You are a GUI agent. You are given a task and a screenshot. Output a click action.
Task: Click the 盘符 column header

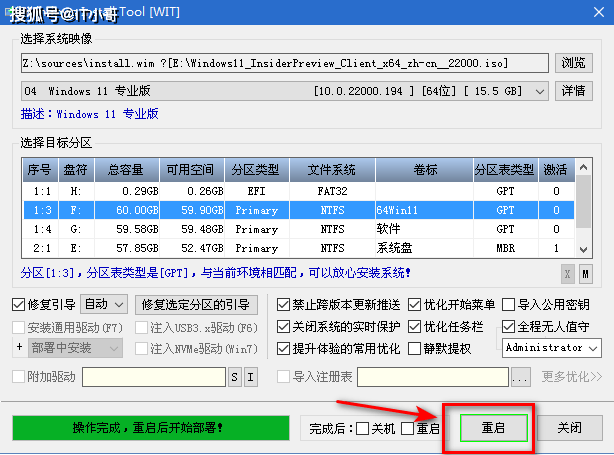pyautogui.click(x=76, y=170)
